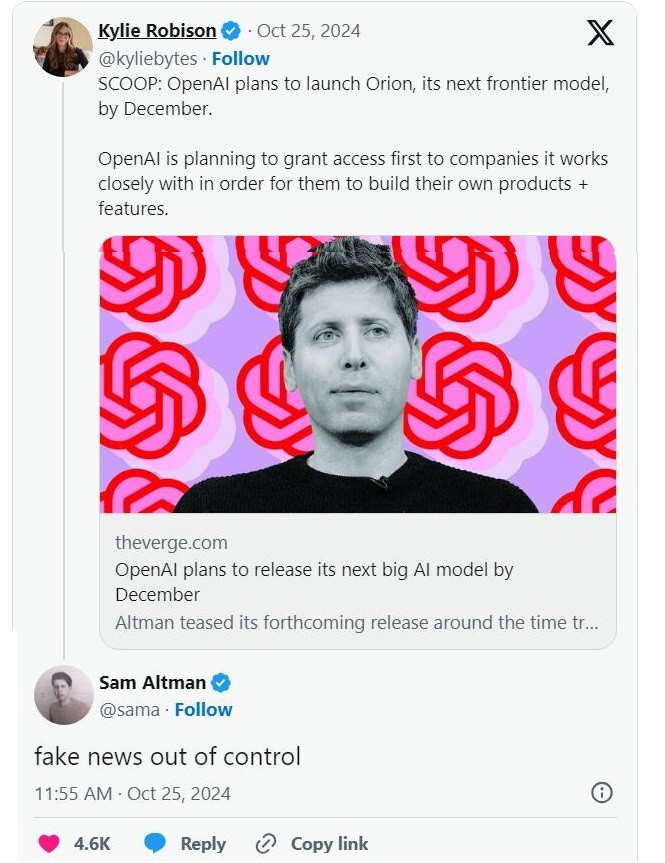Click the X logo icon

(600, 32)
